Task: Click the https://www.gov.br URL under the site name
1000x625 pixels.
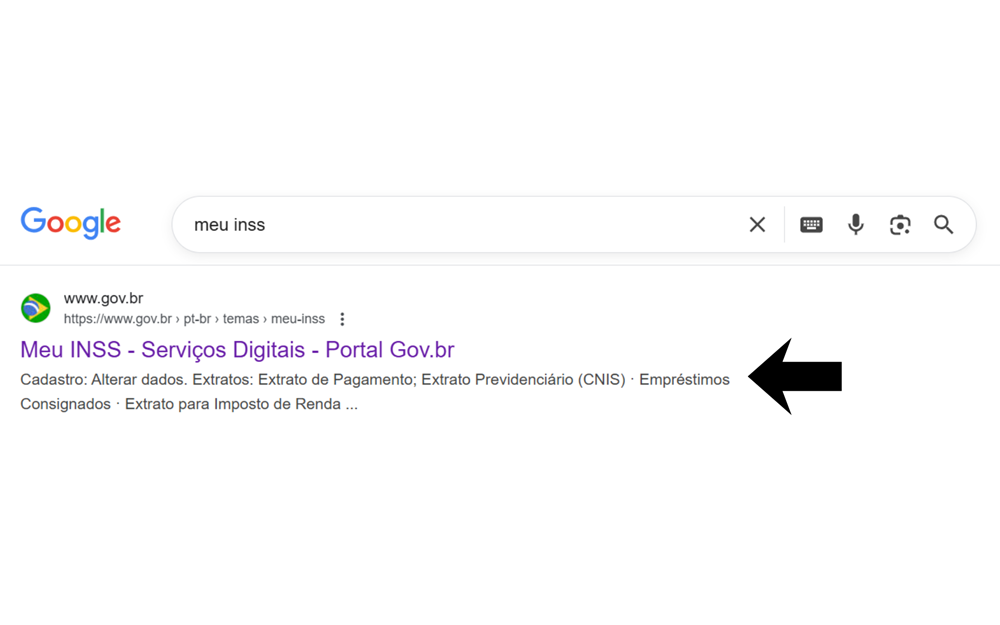Action: coord(118,319)
